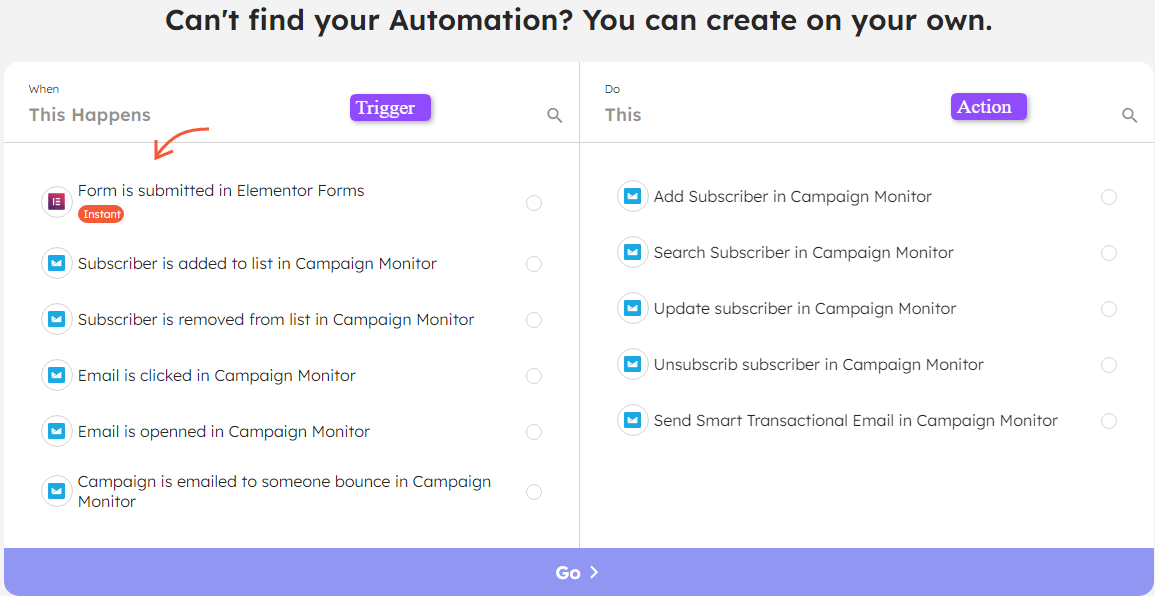Select the Unsubscrib subscriber action
1155x596 pixels.
1108,364
